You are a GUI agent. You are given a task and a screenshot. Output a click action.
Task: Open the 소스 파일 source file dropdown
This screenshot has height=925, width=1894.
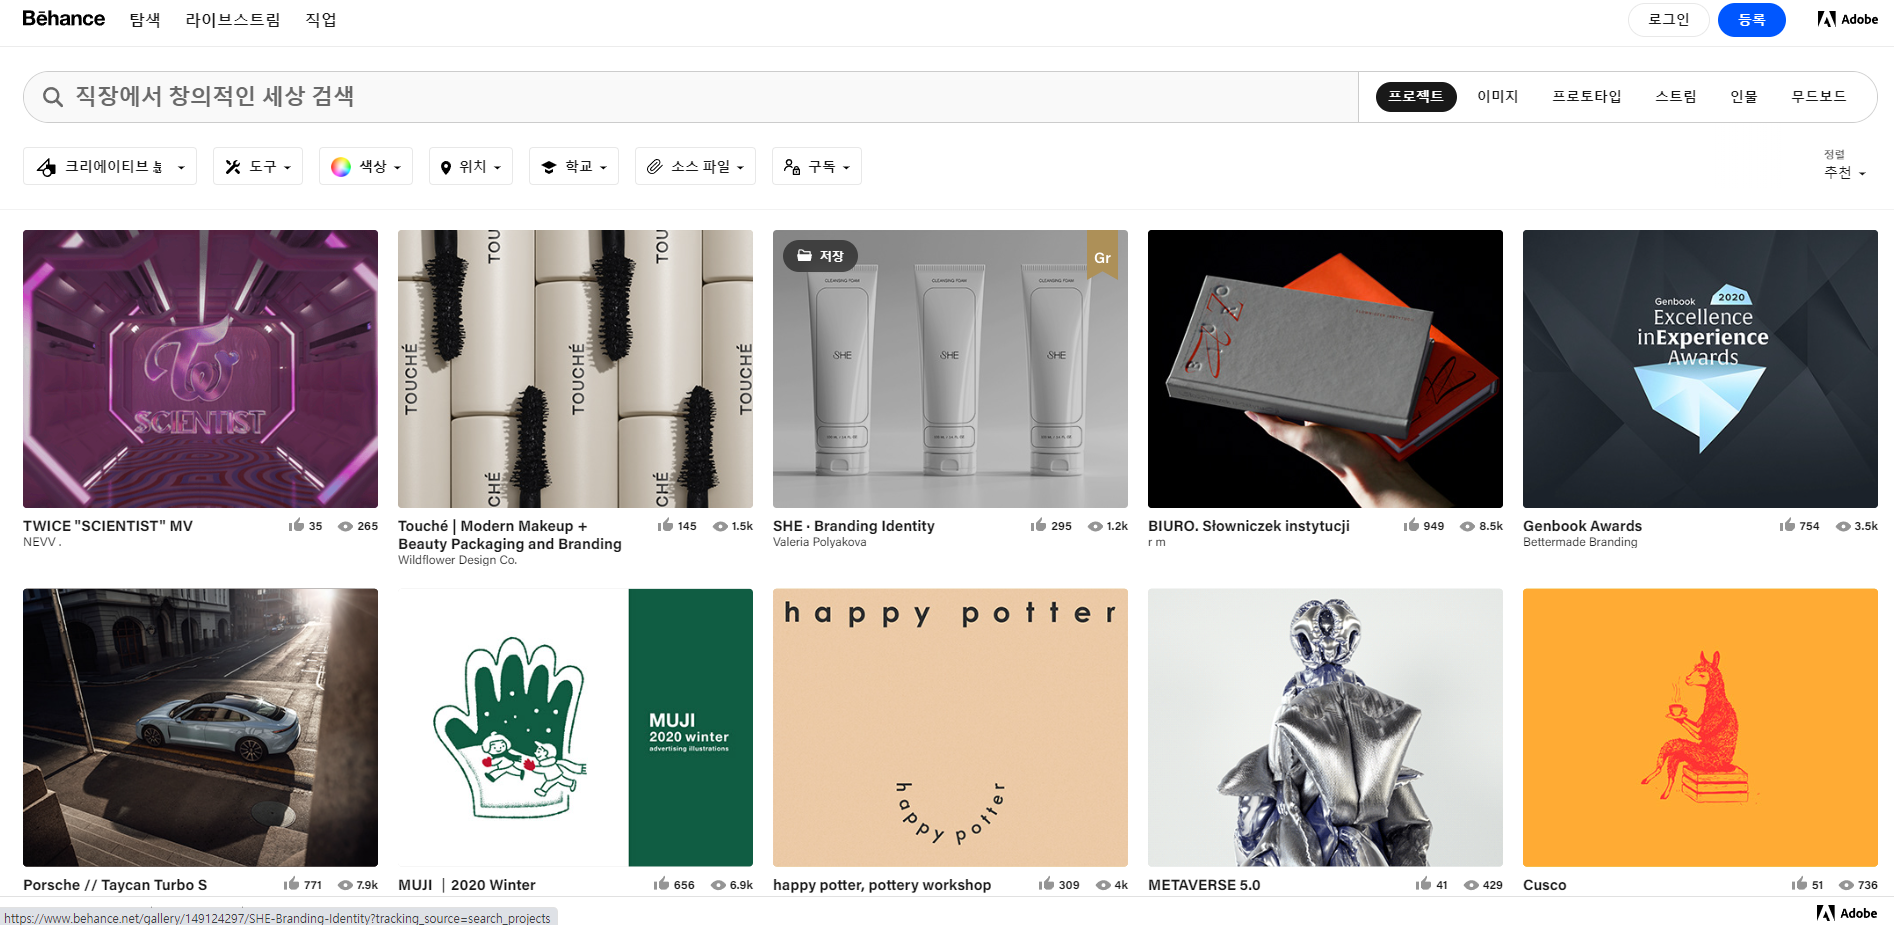pos(695,166)
